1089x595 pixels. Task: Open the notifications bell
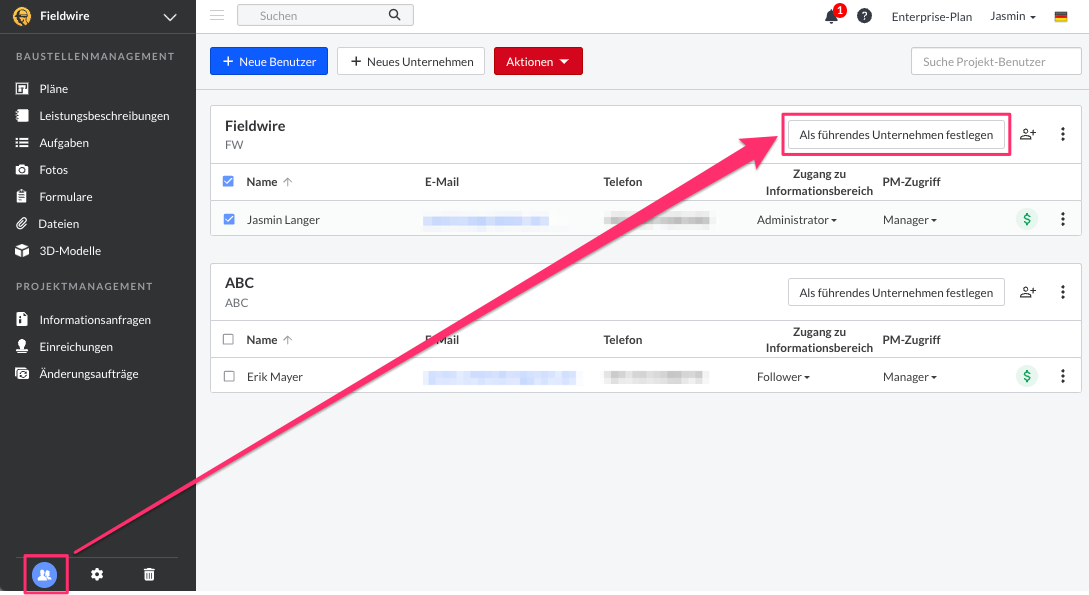tap(831, 17)
